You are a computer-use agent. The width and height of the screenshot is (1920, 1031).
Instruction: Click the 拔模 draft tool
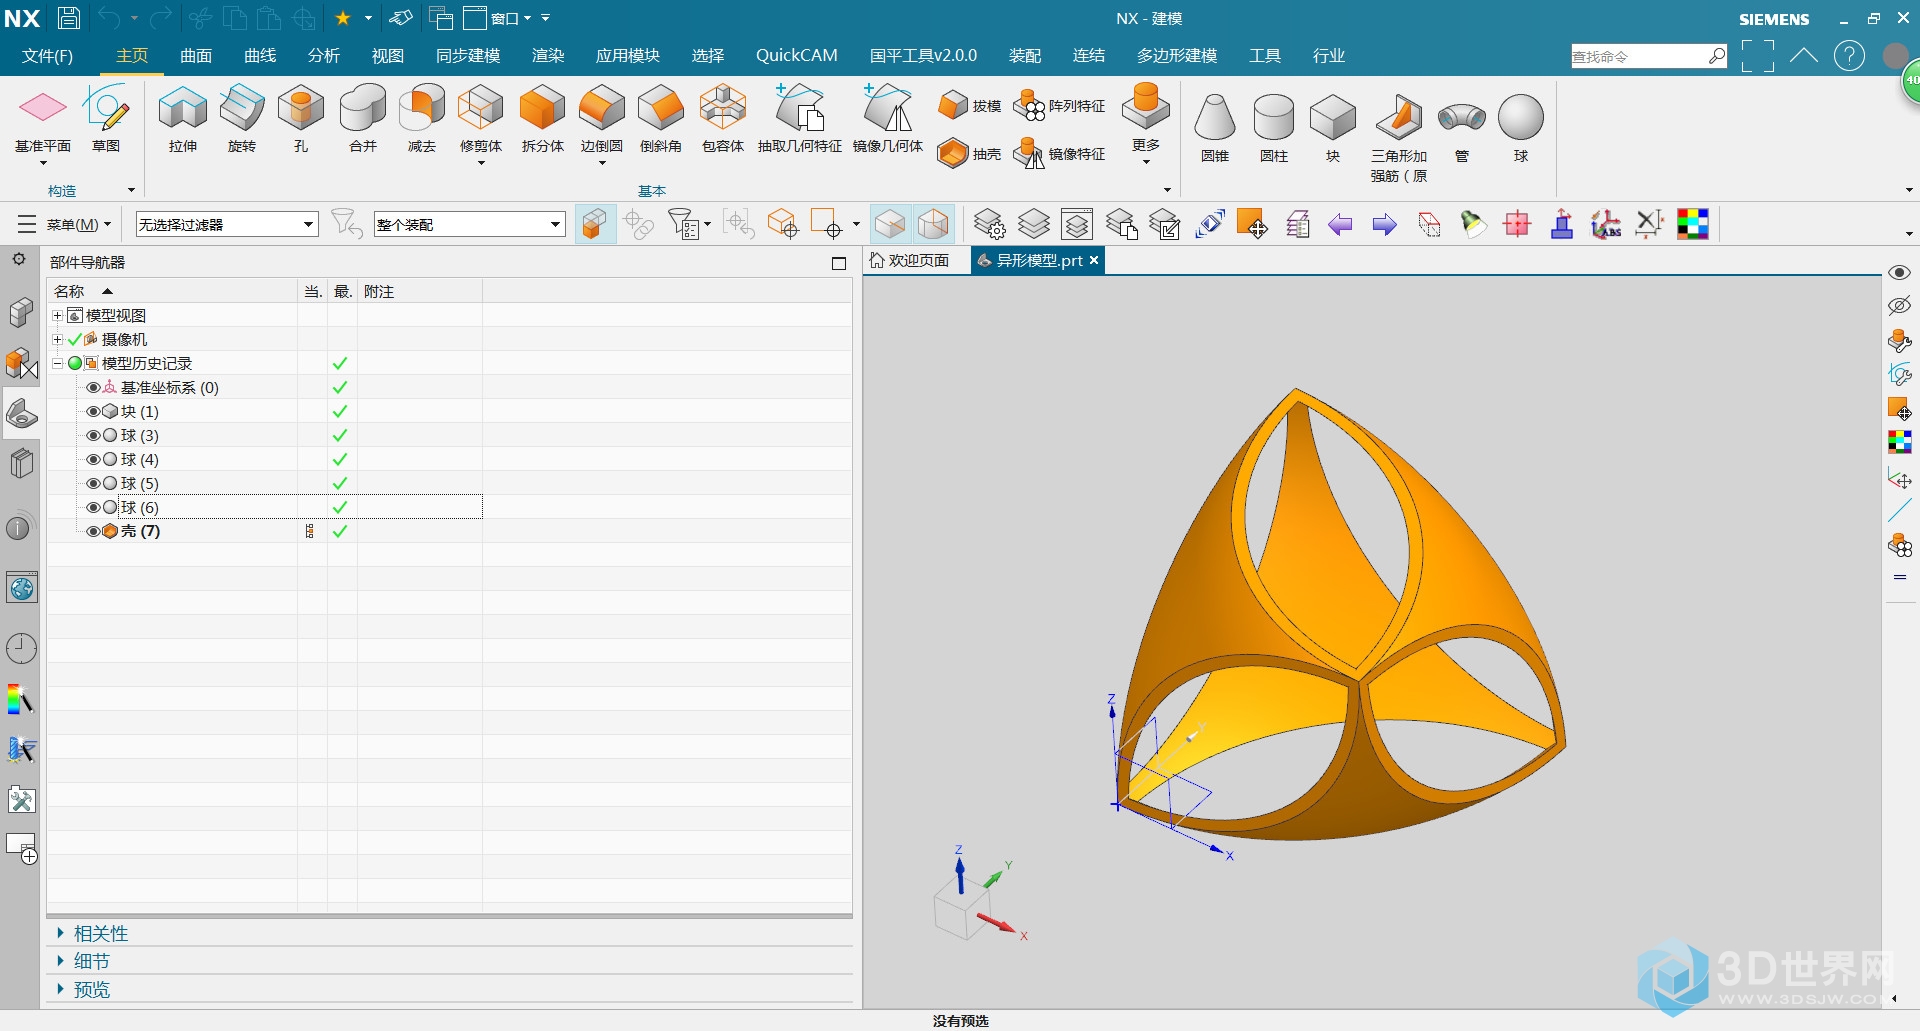coord(969,105)
